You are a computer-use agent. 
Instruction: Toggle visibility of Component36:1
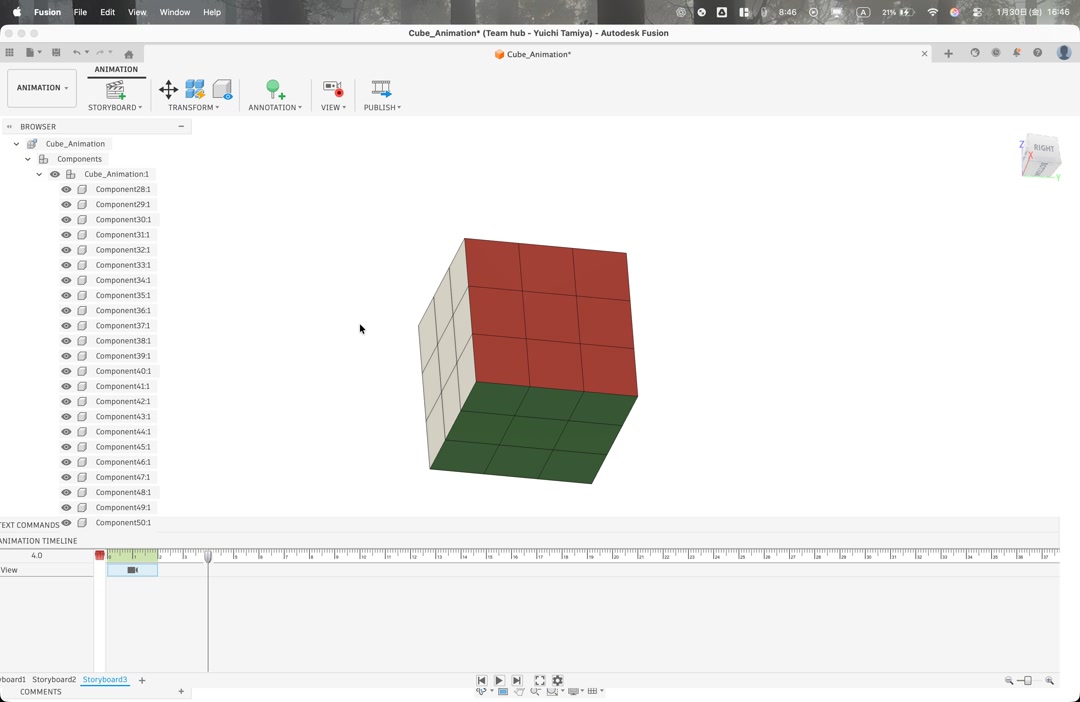click(x=66, y=311)
